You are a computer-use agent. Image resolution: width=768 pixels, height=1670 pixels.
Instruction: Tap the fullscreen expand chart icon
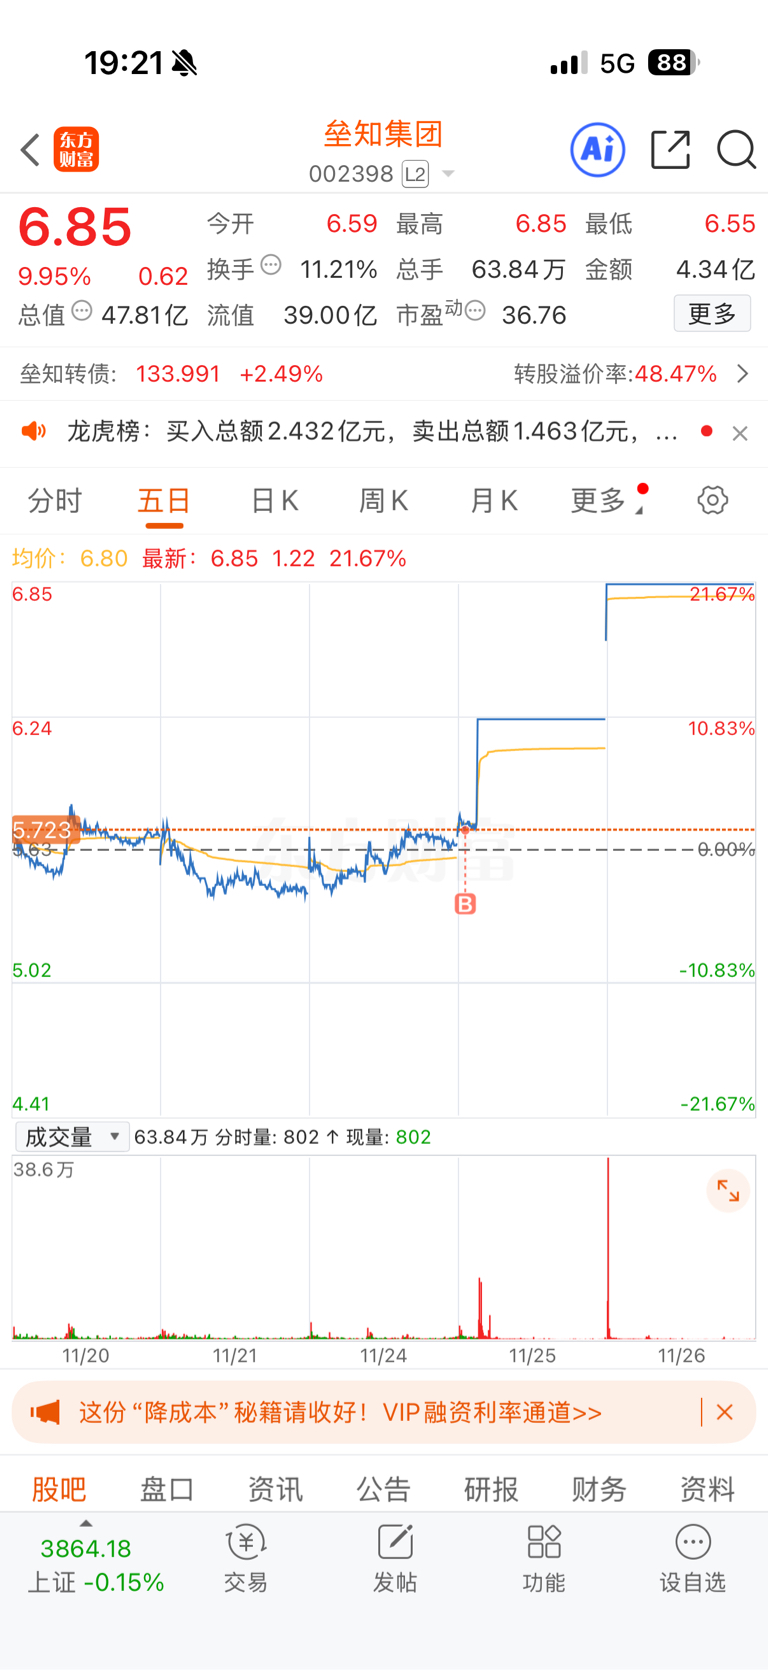(x=728, y=1191)
